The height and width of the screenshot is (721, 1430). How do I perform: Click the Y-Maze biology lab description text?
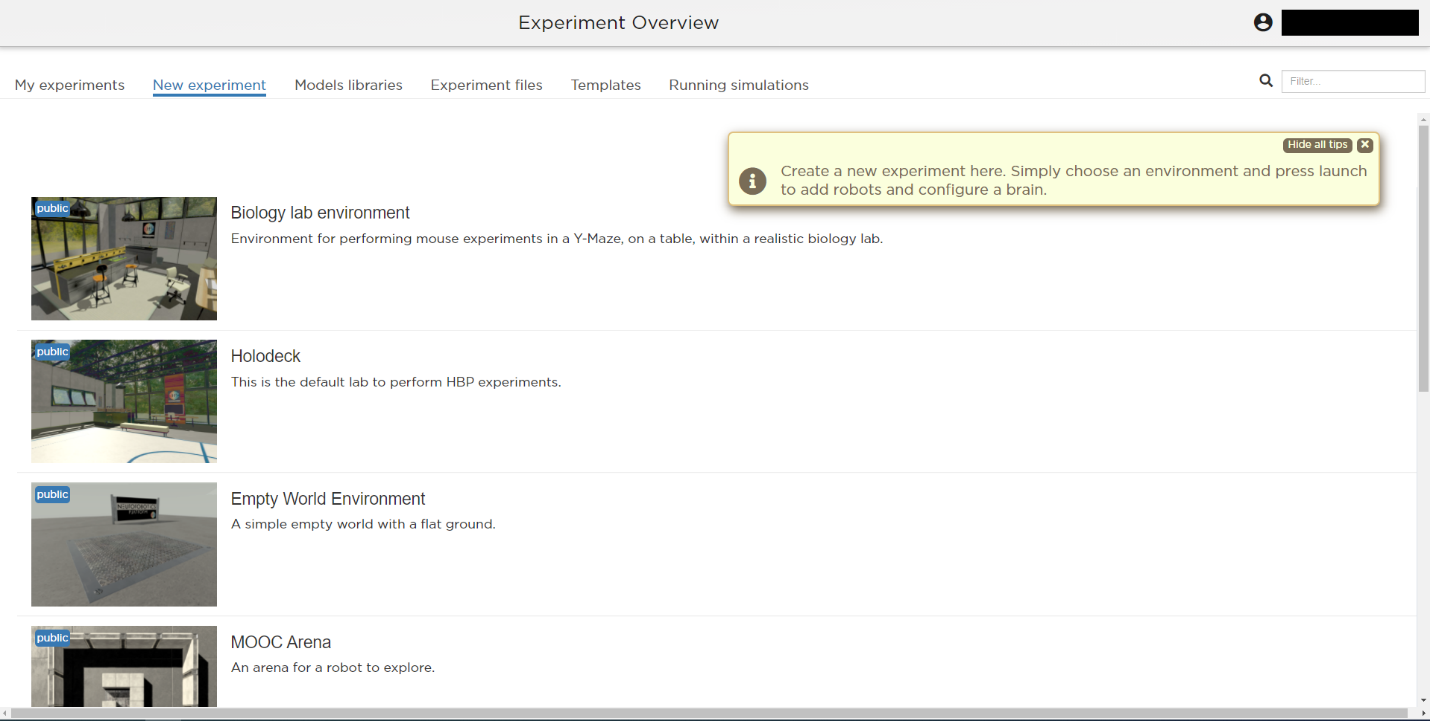click(x=557, y=239)
